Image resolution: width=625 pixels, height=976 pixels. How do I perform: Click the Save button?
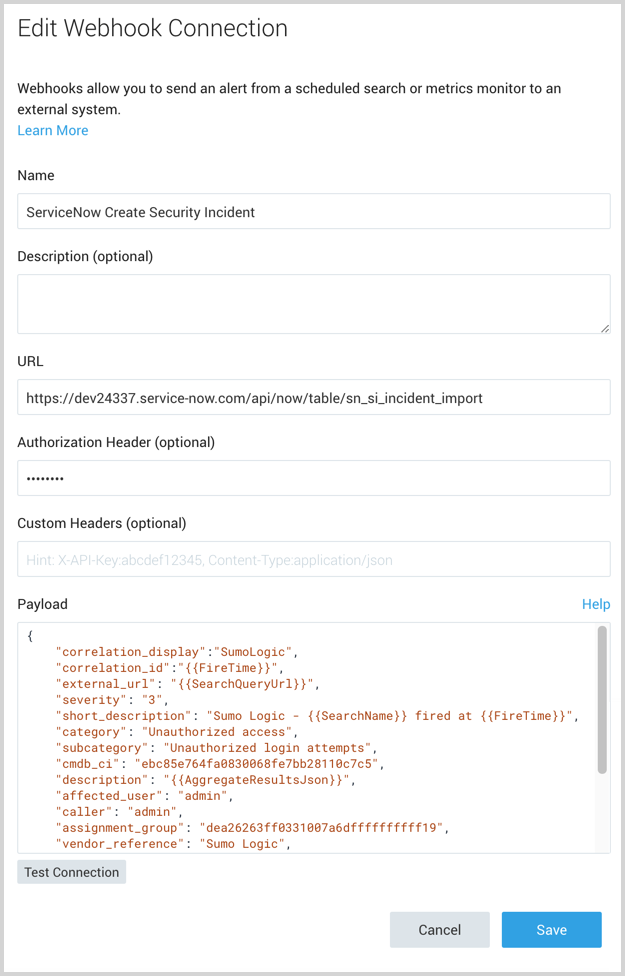551,929
